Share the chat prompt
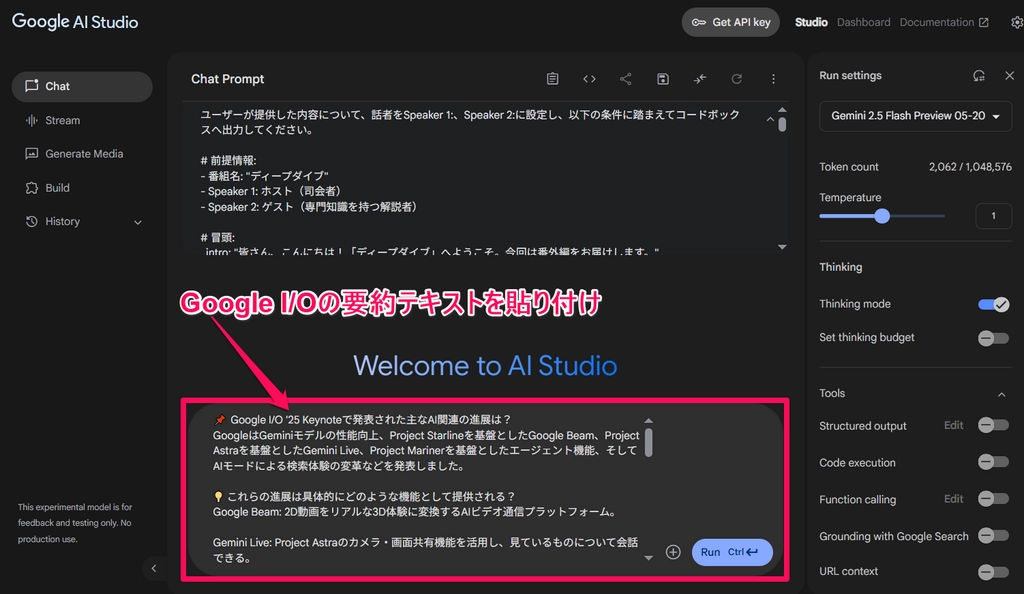The image size is (1024, 594). pos(626,79)
